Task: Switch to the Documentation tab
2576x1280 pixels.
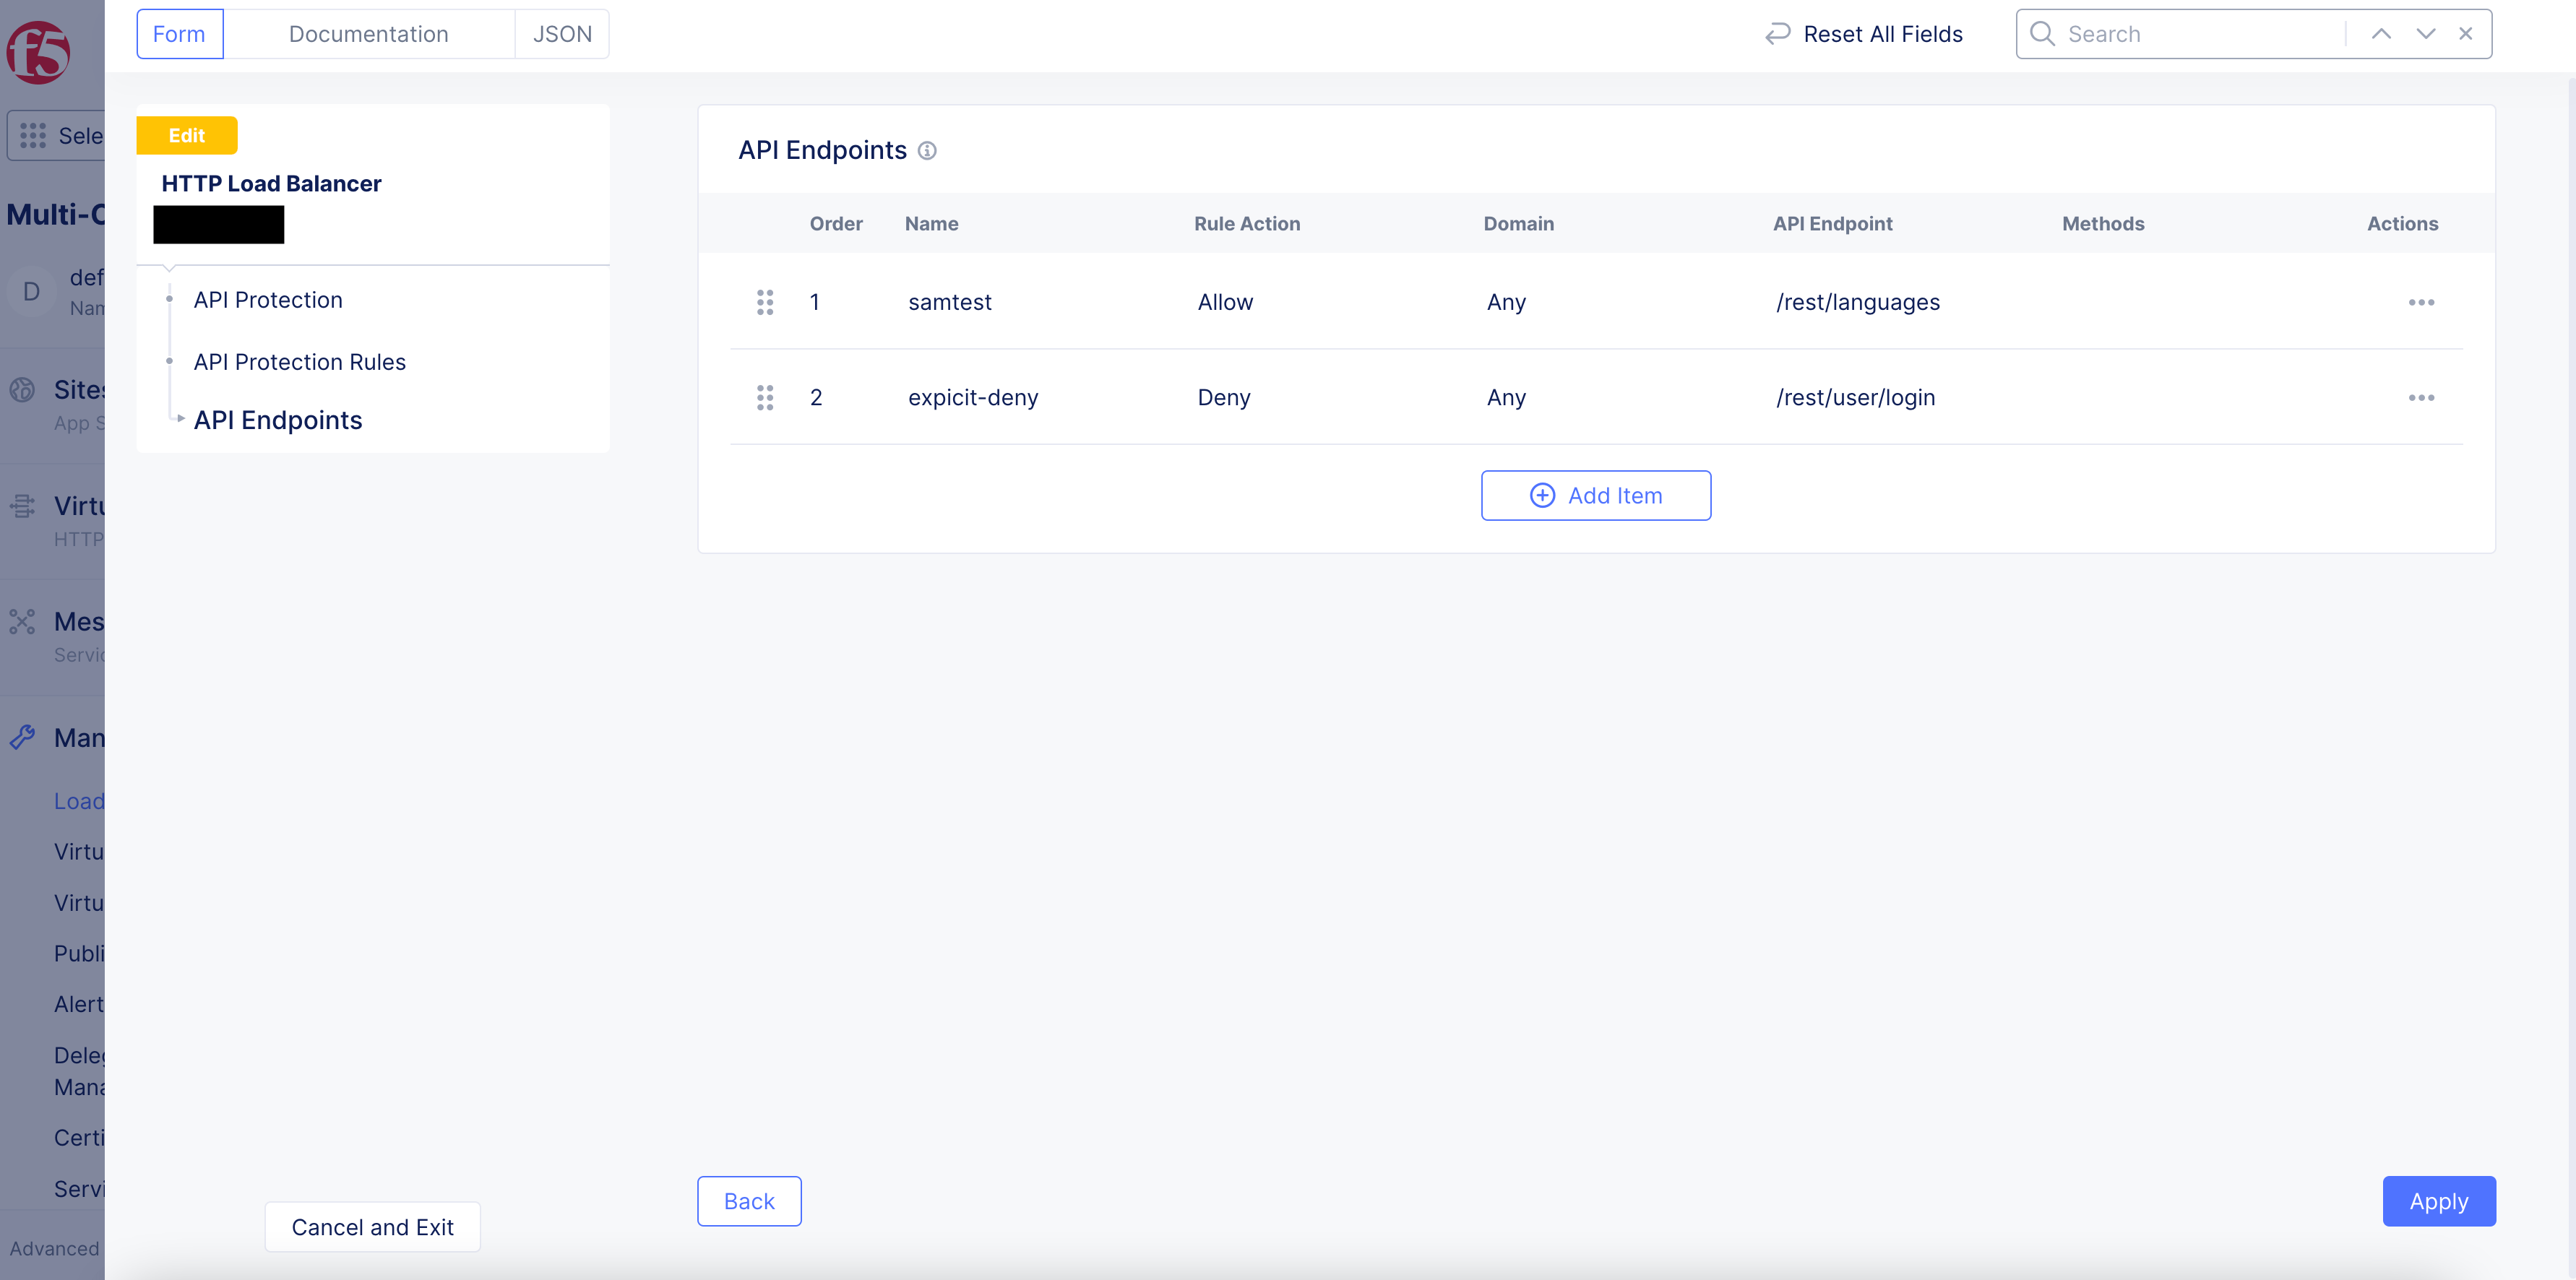Action: click(368, 34)
